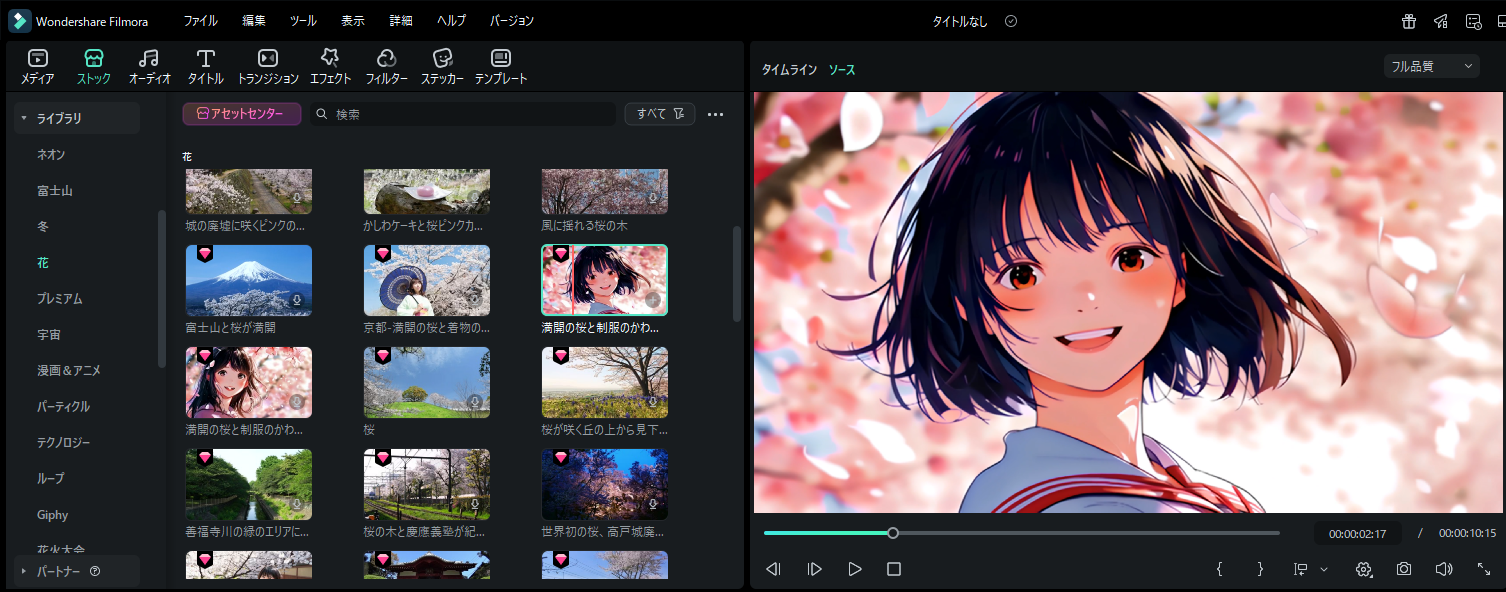Toggle fullscreen preview mode

(x=1484, y=569)
